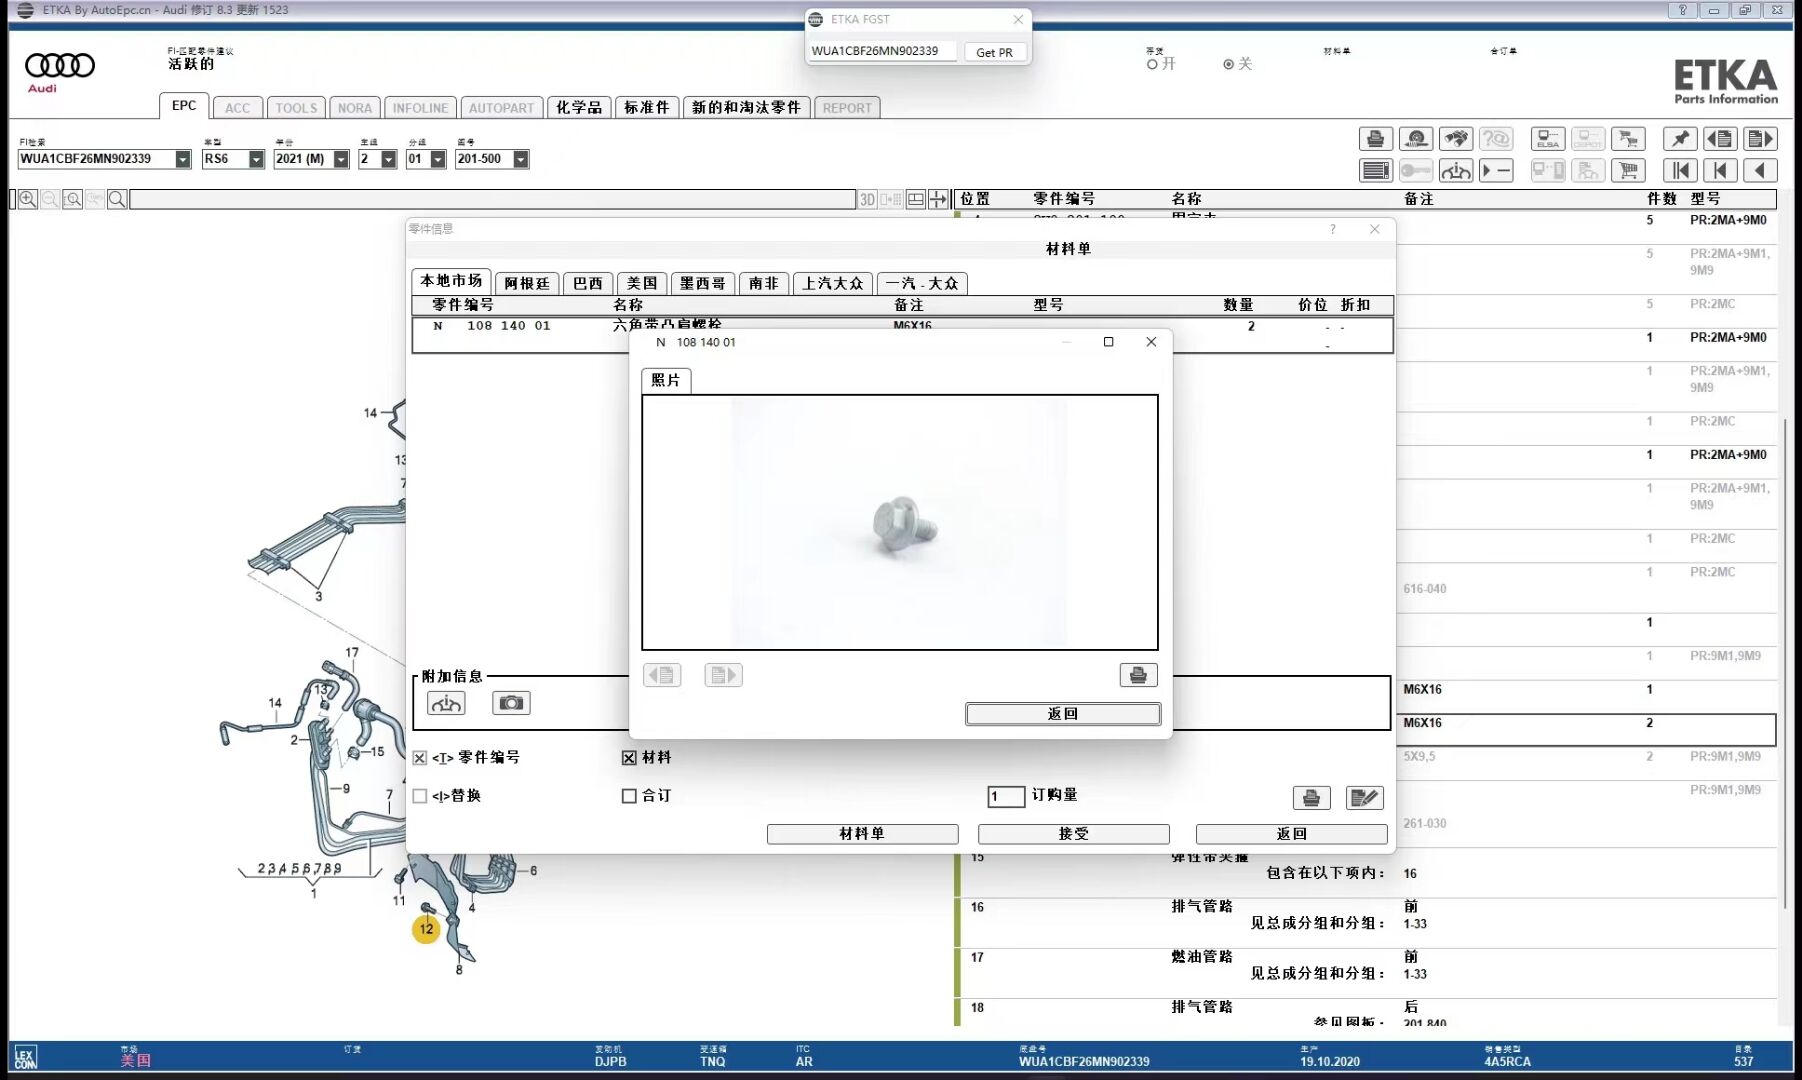This screenshot has width=1802, height=1080.
Task: Click the 返回 button next to 接受
Action: [x=1292, y=834]
